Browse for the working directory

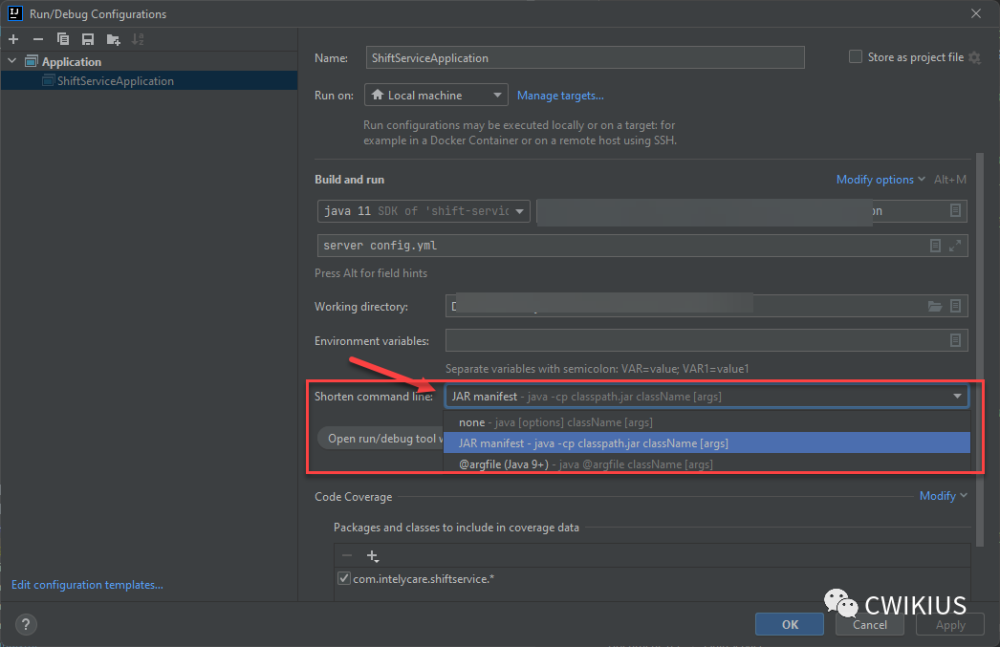tap(934, 308)
